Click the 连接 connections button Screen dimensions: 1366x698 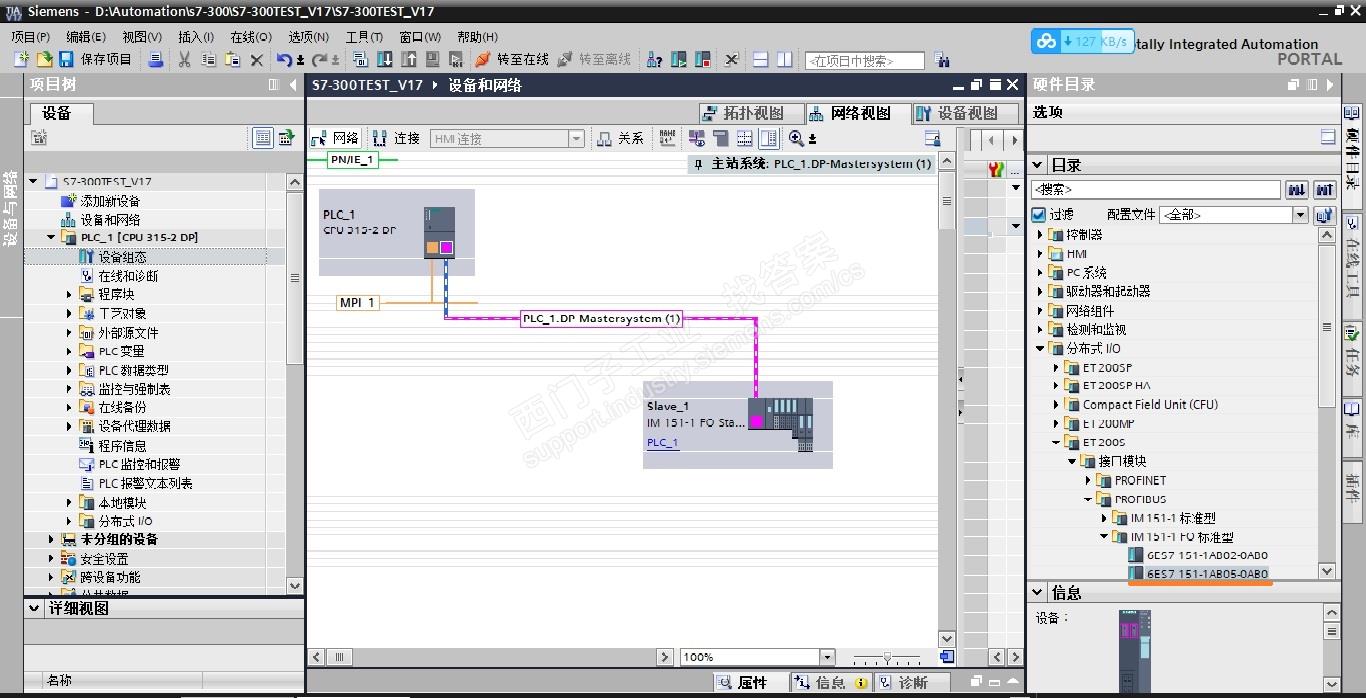[x=397, y=138]
